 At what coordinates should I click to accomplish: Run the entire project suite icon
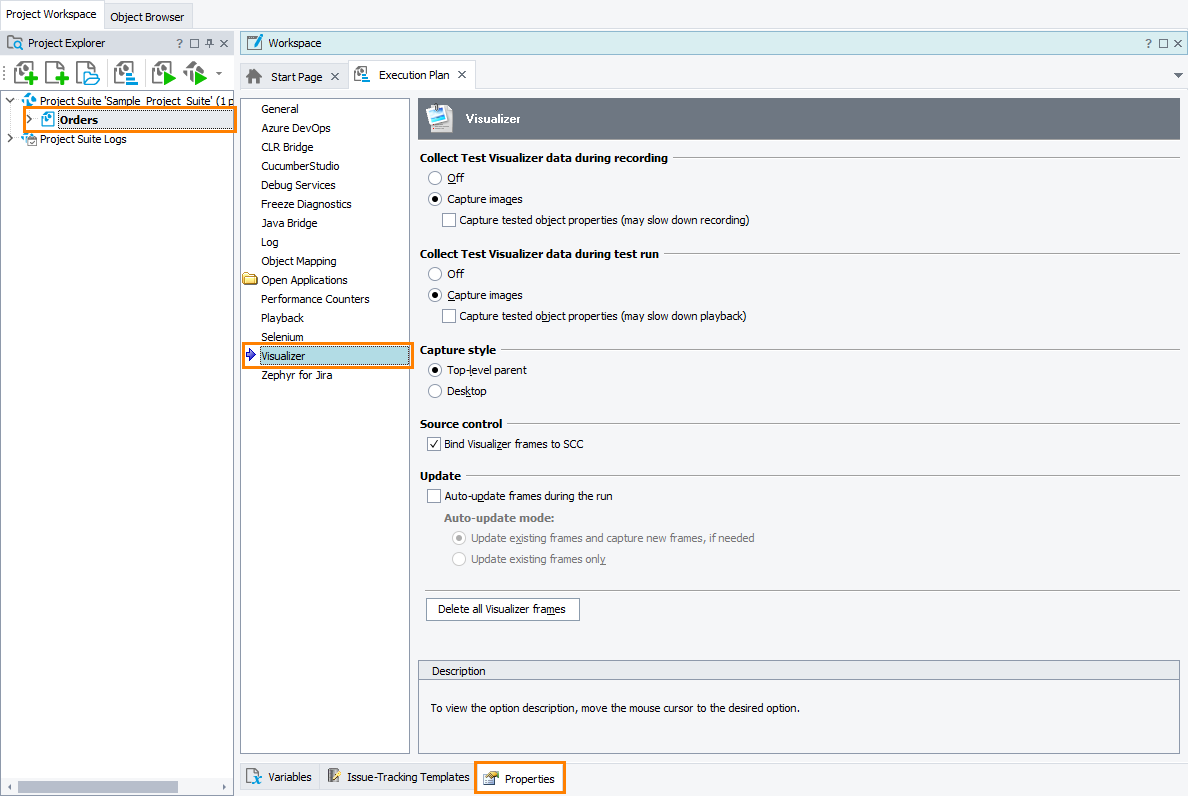[196, 72]
